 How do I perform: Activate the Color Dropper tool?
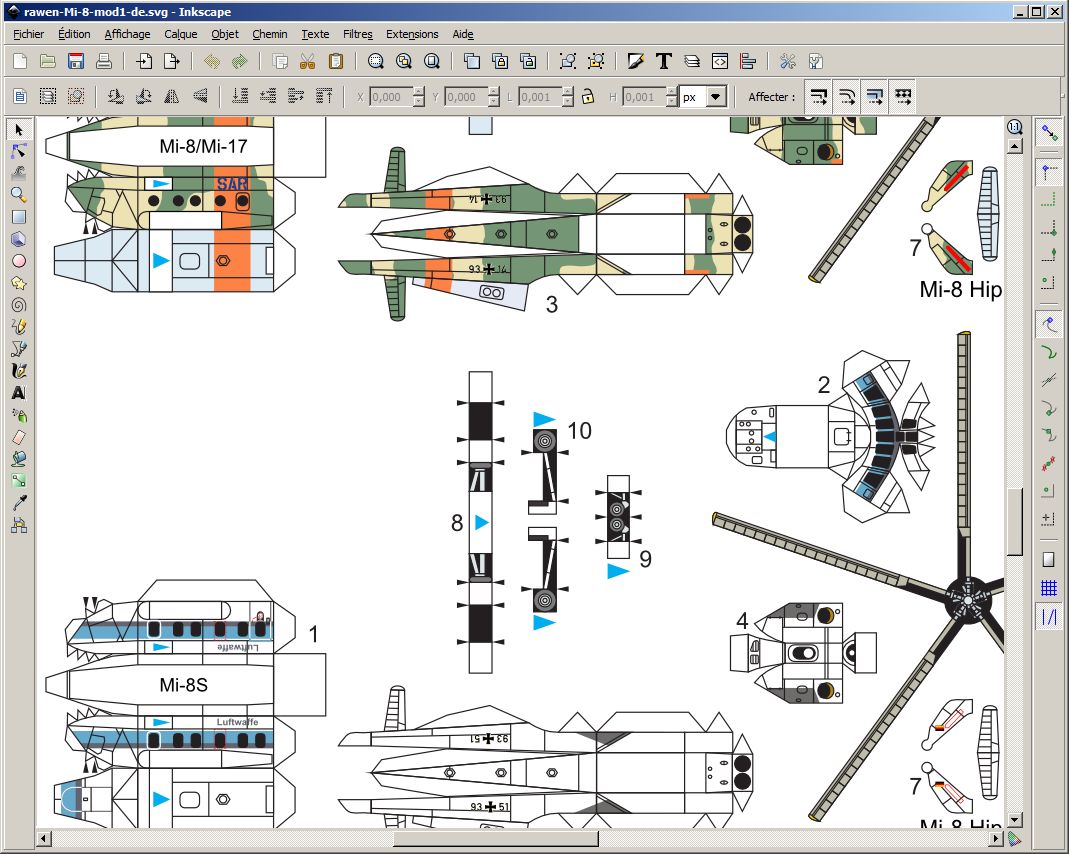pos(18,503)
